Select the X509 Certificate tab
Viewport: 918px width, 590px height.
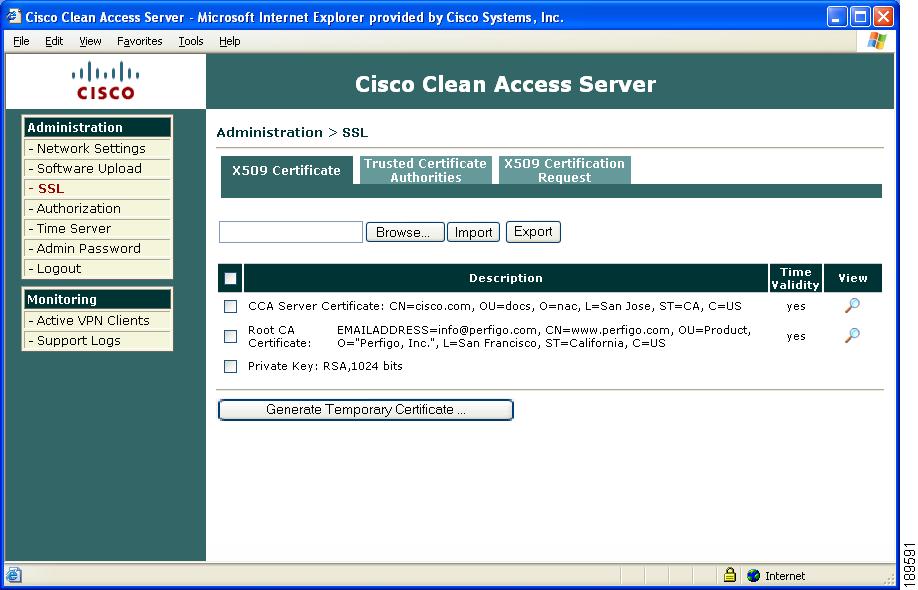pos(286,170)
